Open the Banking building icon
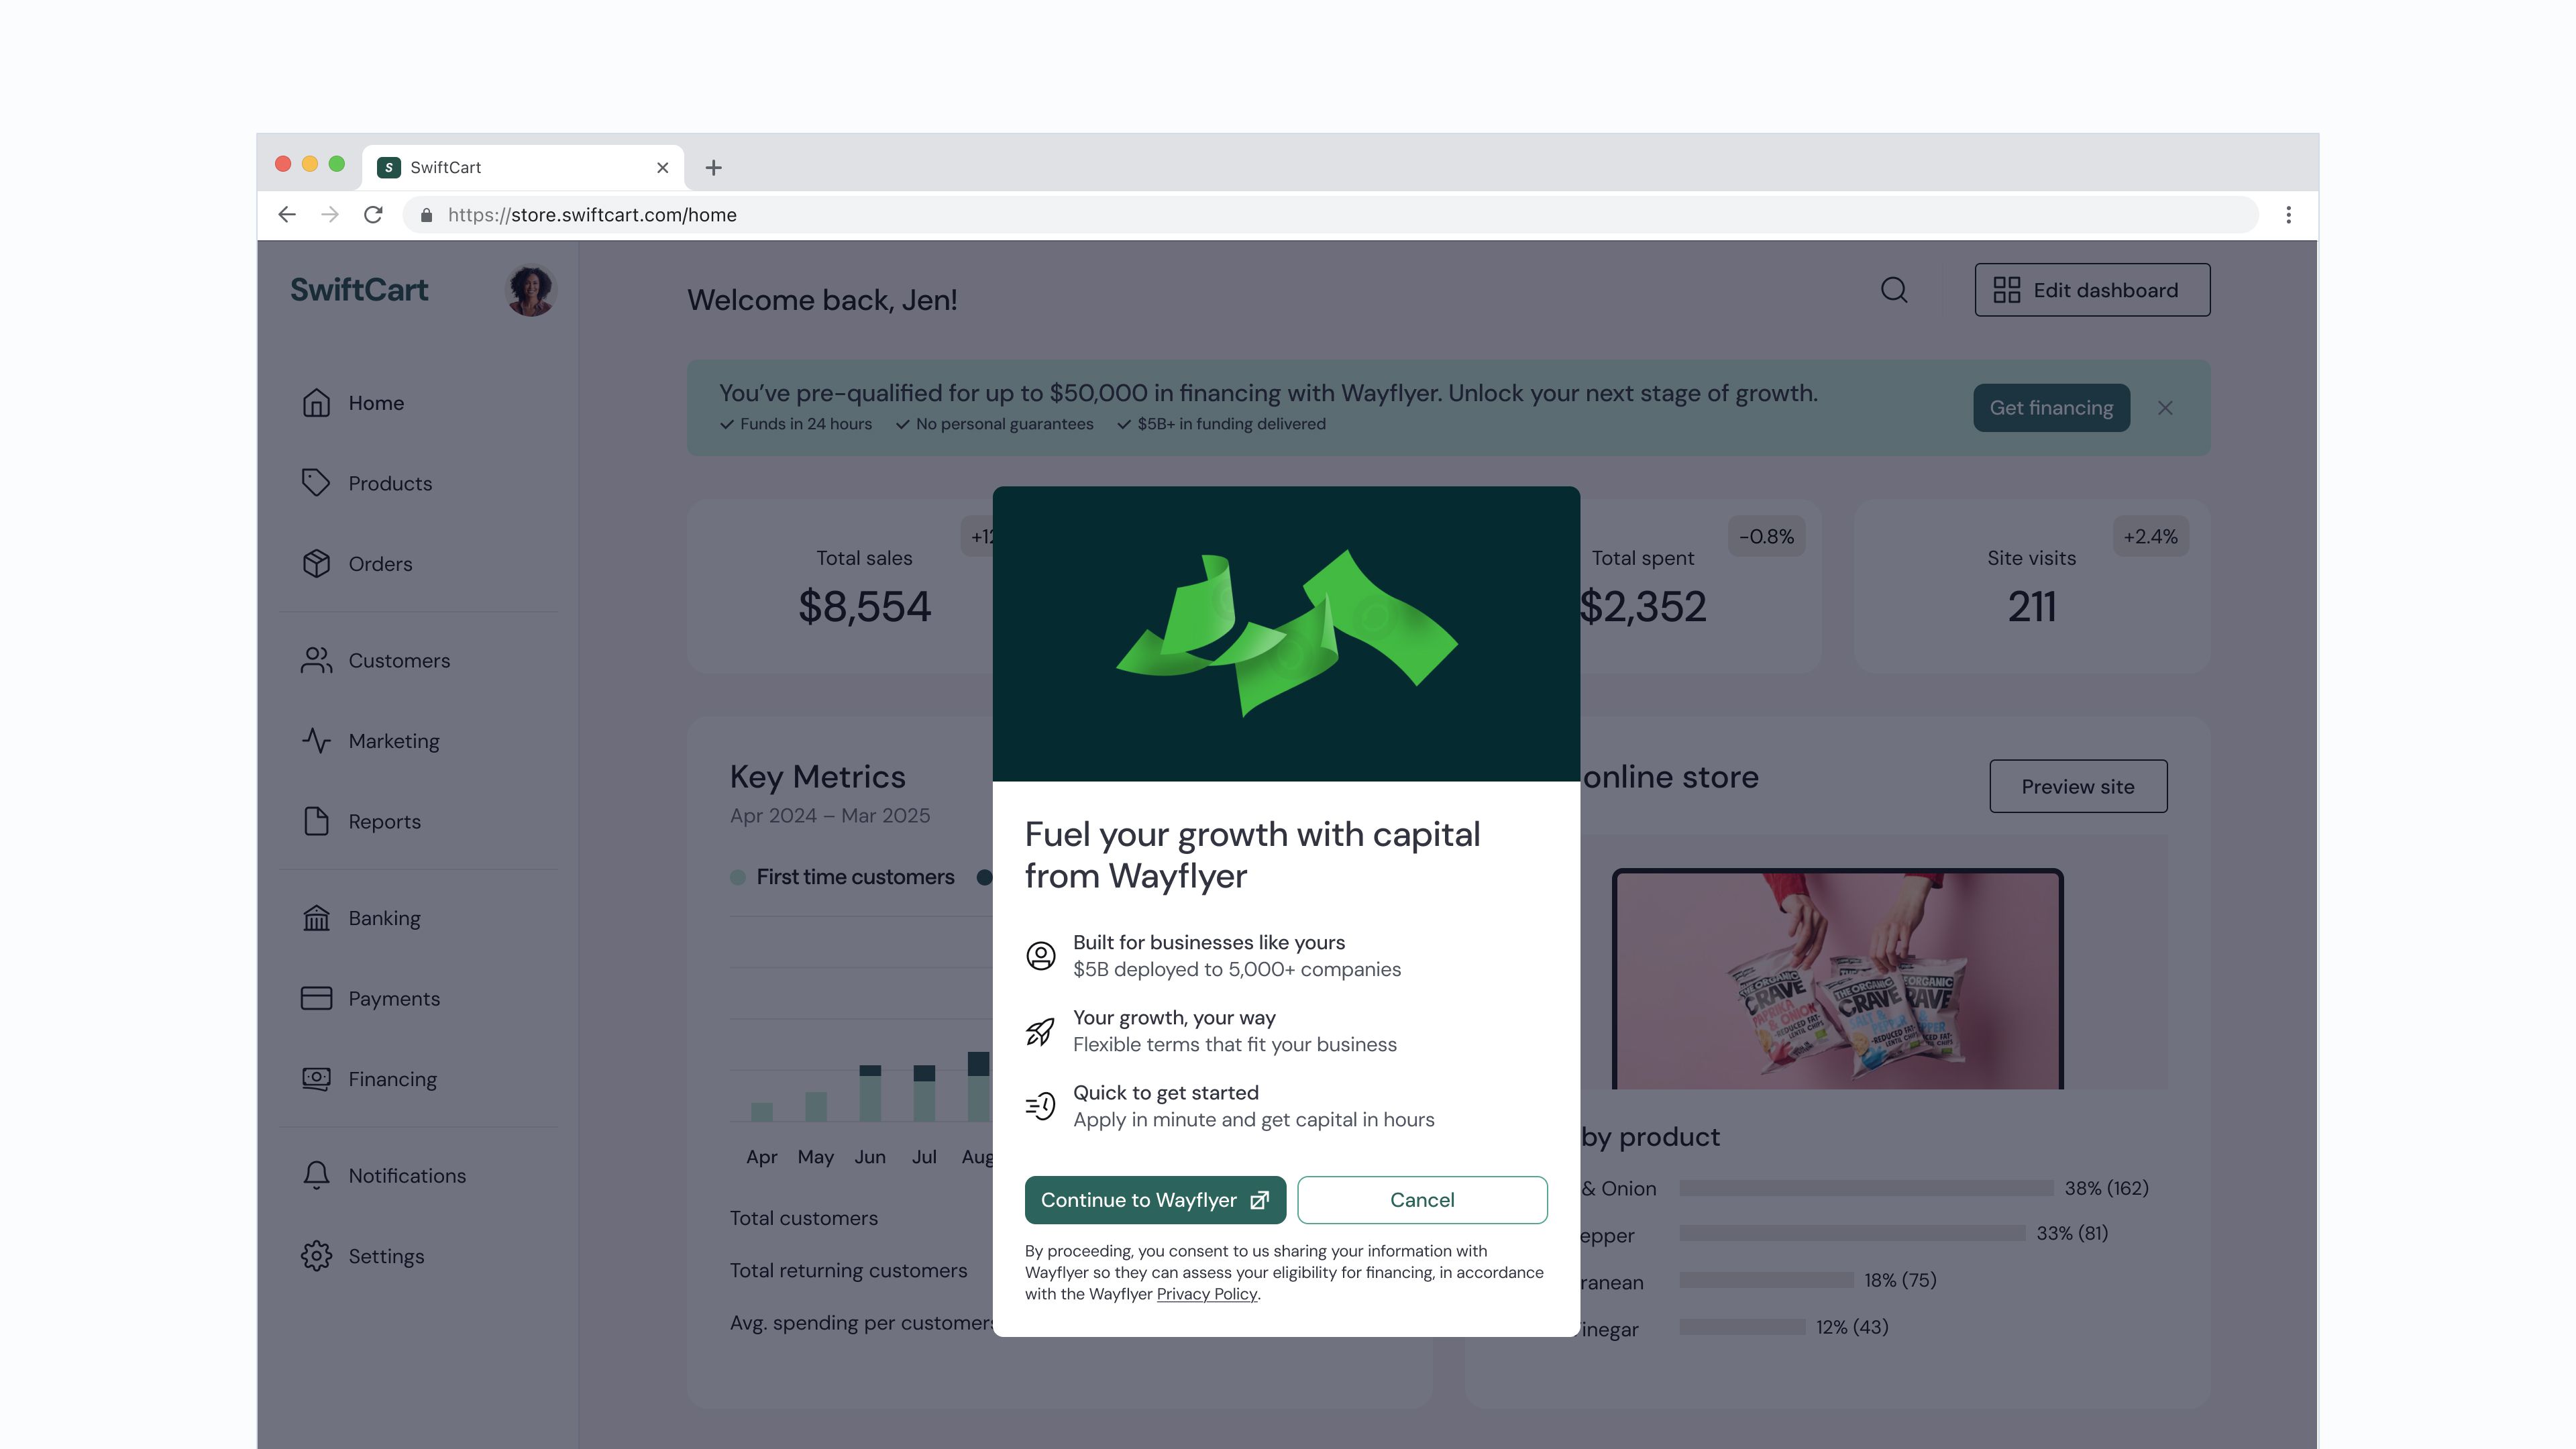This screenshot has height=1449, width=2576. [316, 918]
